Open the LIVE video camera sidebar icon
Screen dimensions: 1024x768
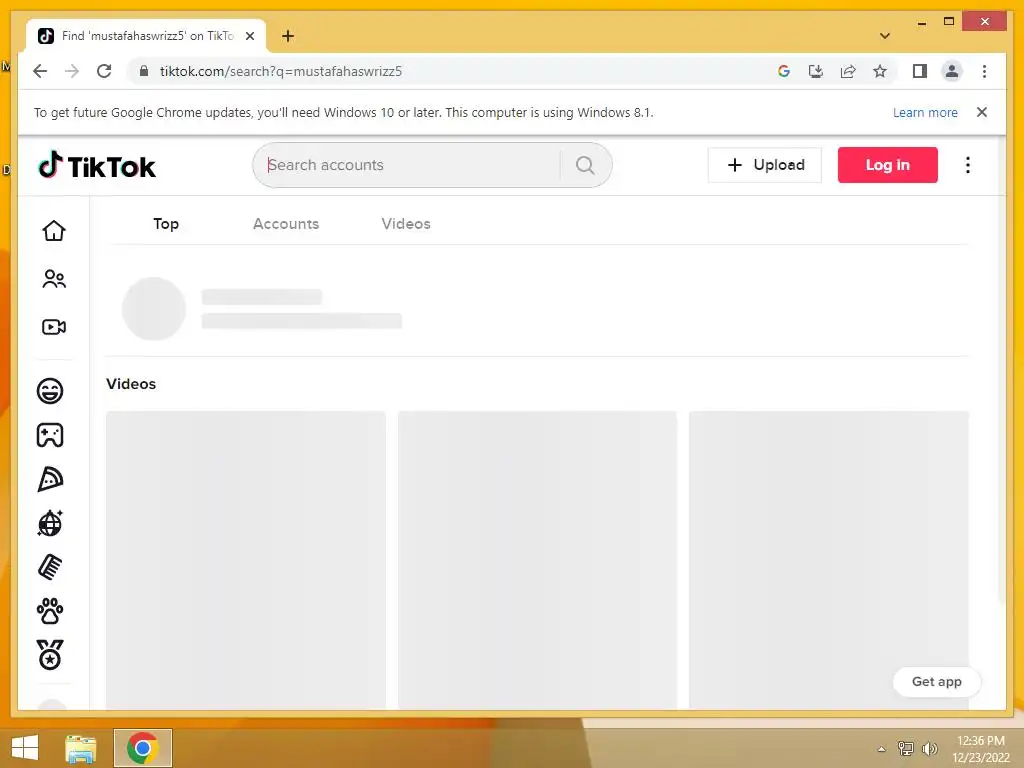click(x=54, y=327)
